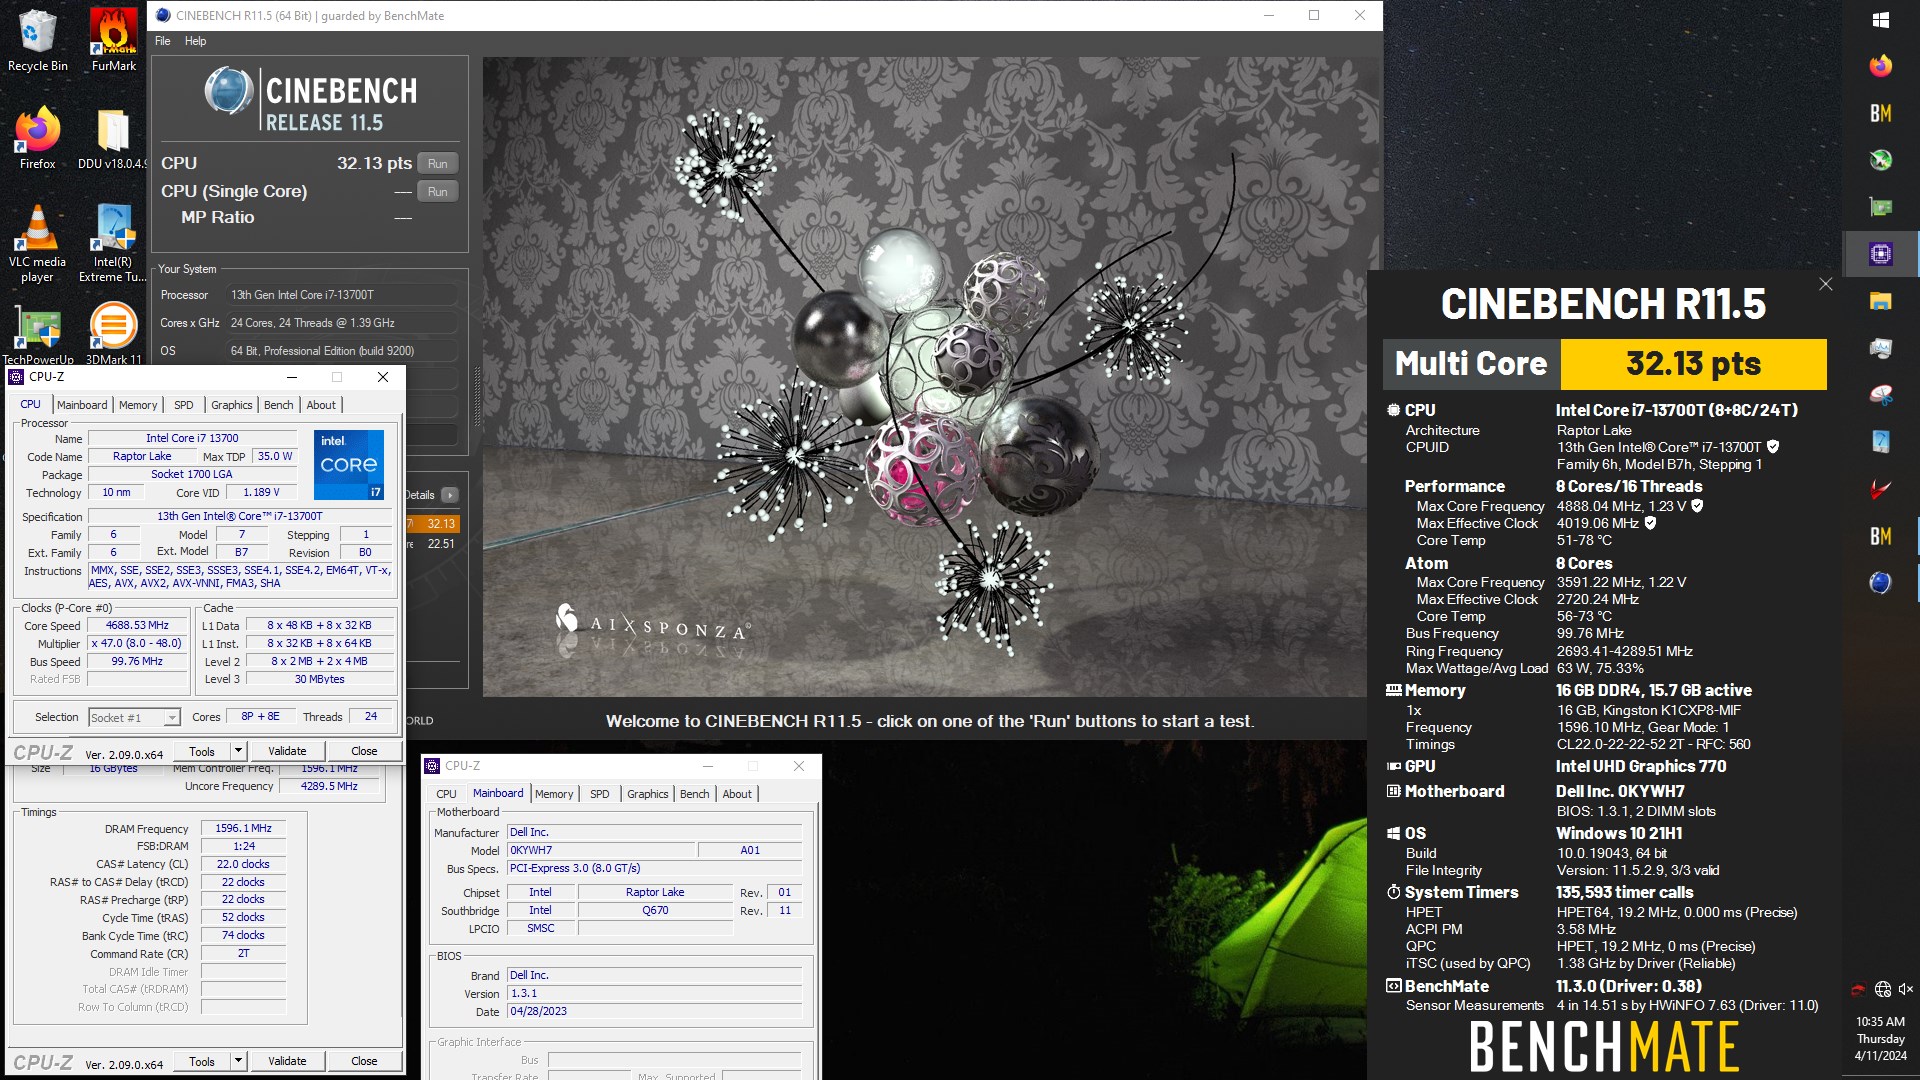
Task: Select the Firefox desktop shortcut
Action: click(x=37, y=138)
